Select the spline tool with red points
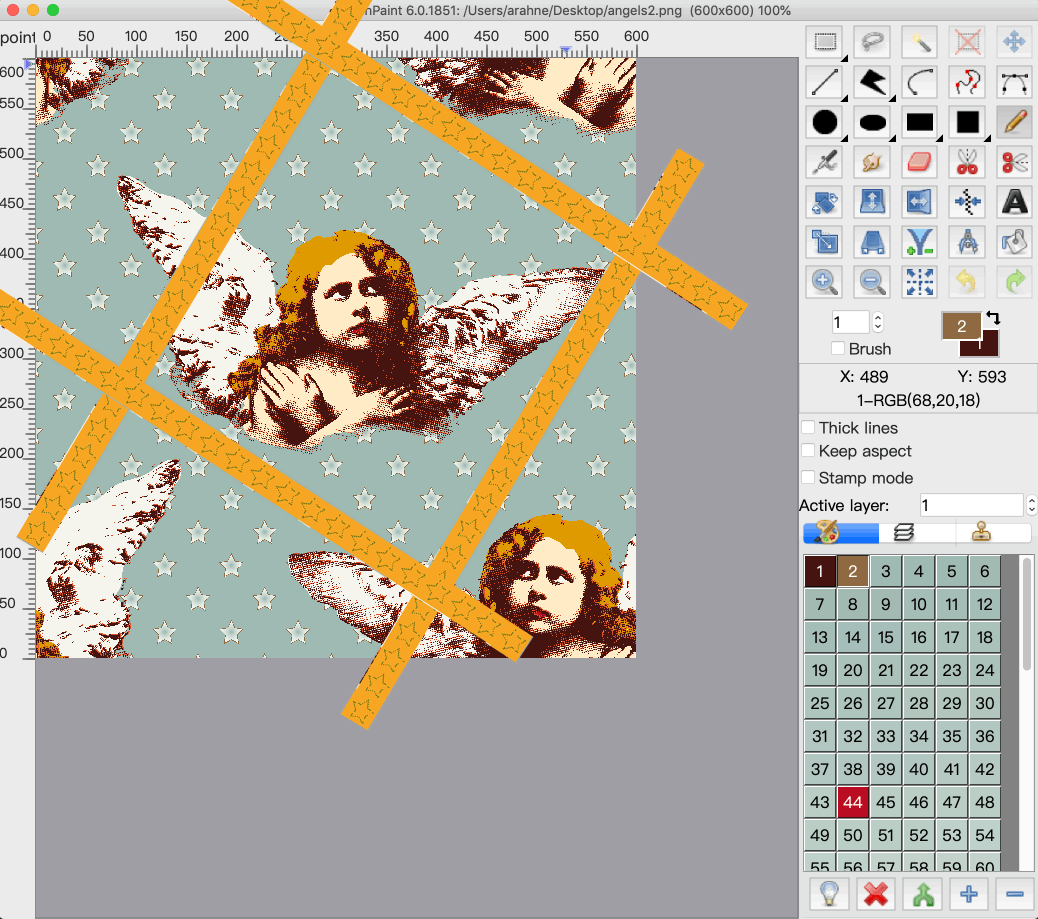Screen dimensions: 1038x919 pyautogui.click(x=967, y=83)
